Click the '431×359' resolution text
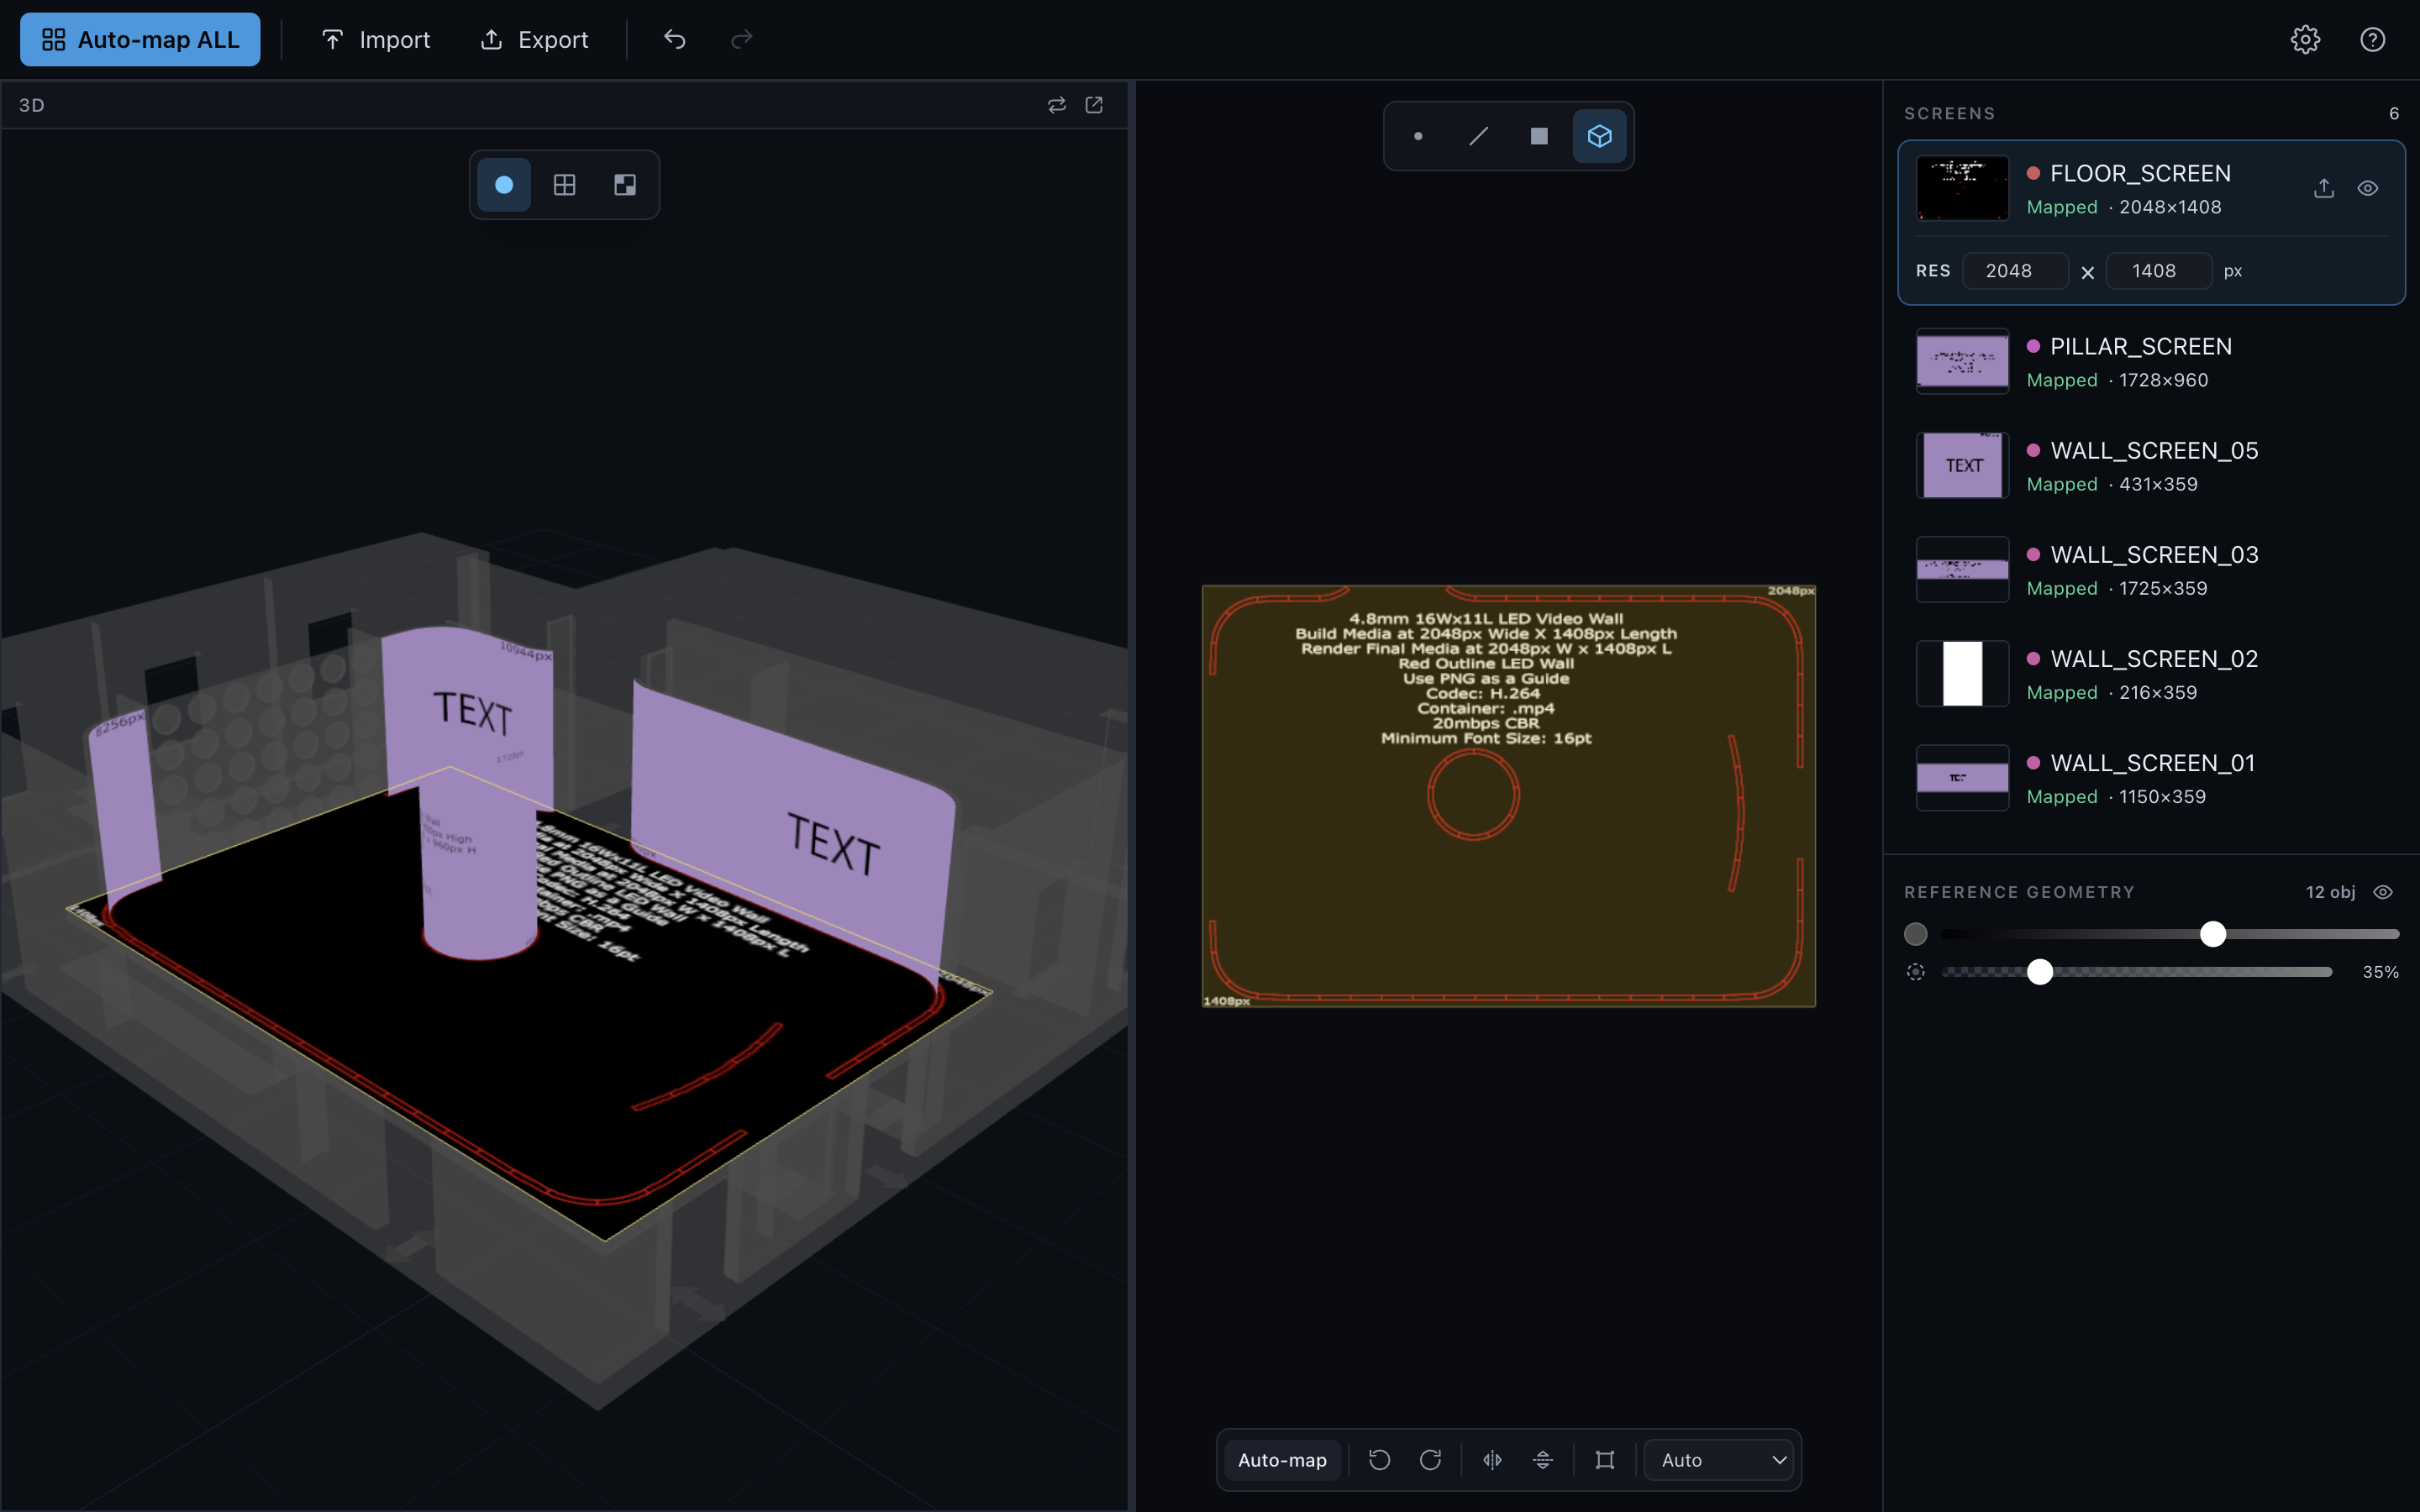 [2158, 484]
